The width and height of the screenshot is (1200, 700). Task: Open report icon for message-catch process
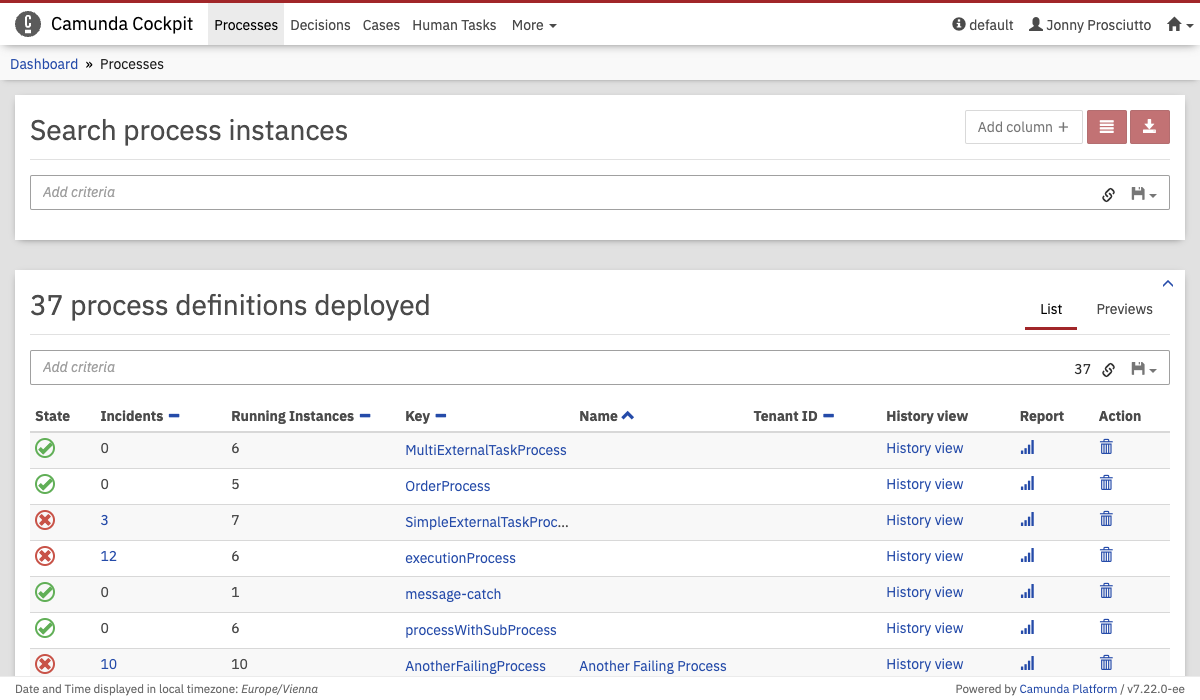click(x=1027, y=592)
